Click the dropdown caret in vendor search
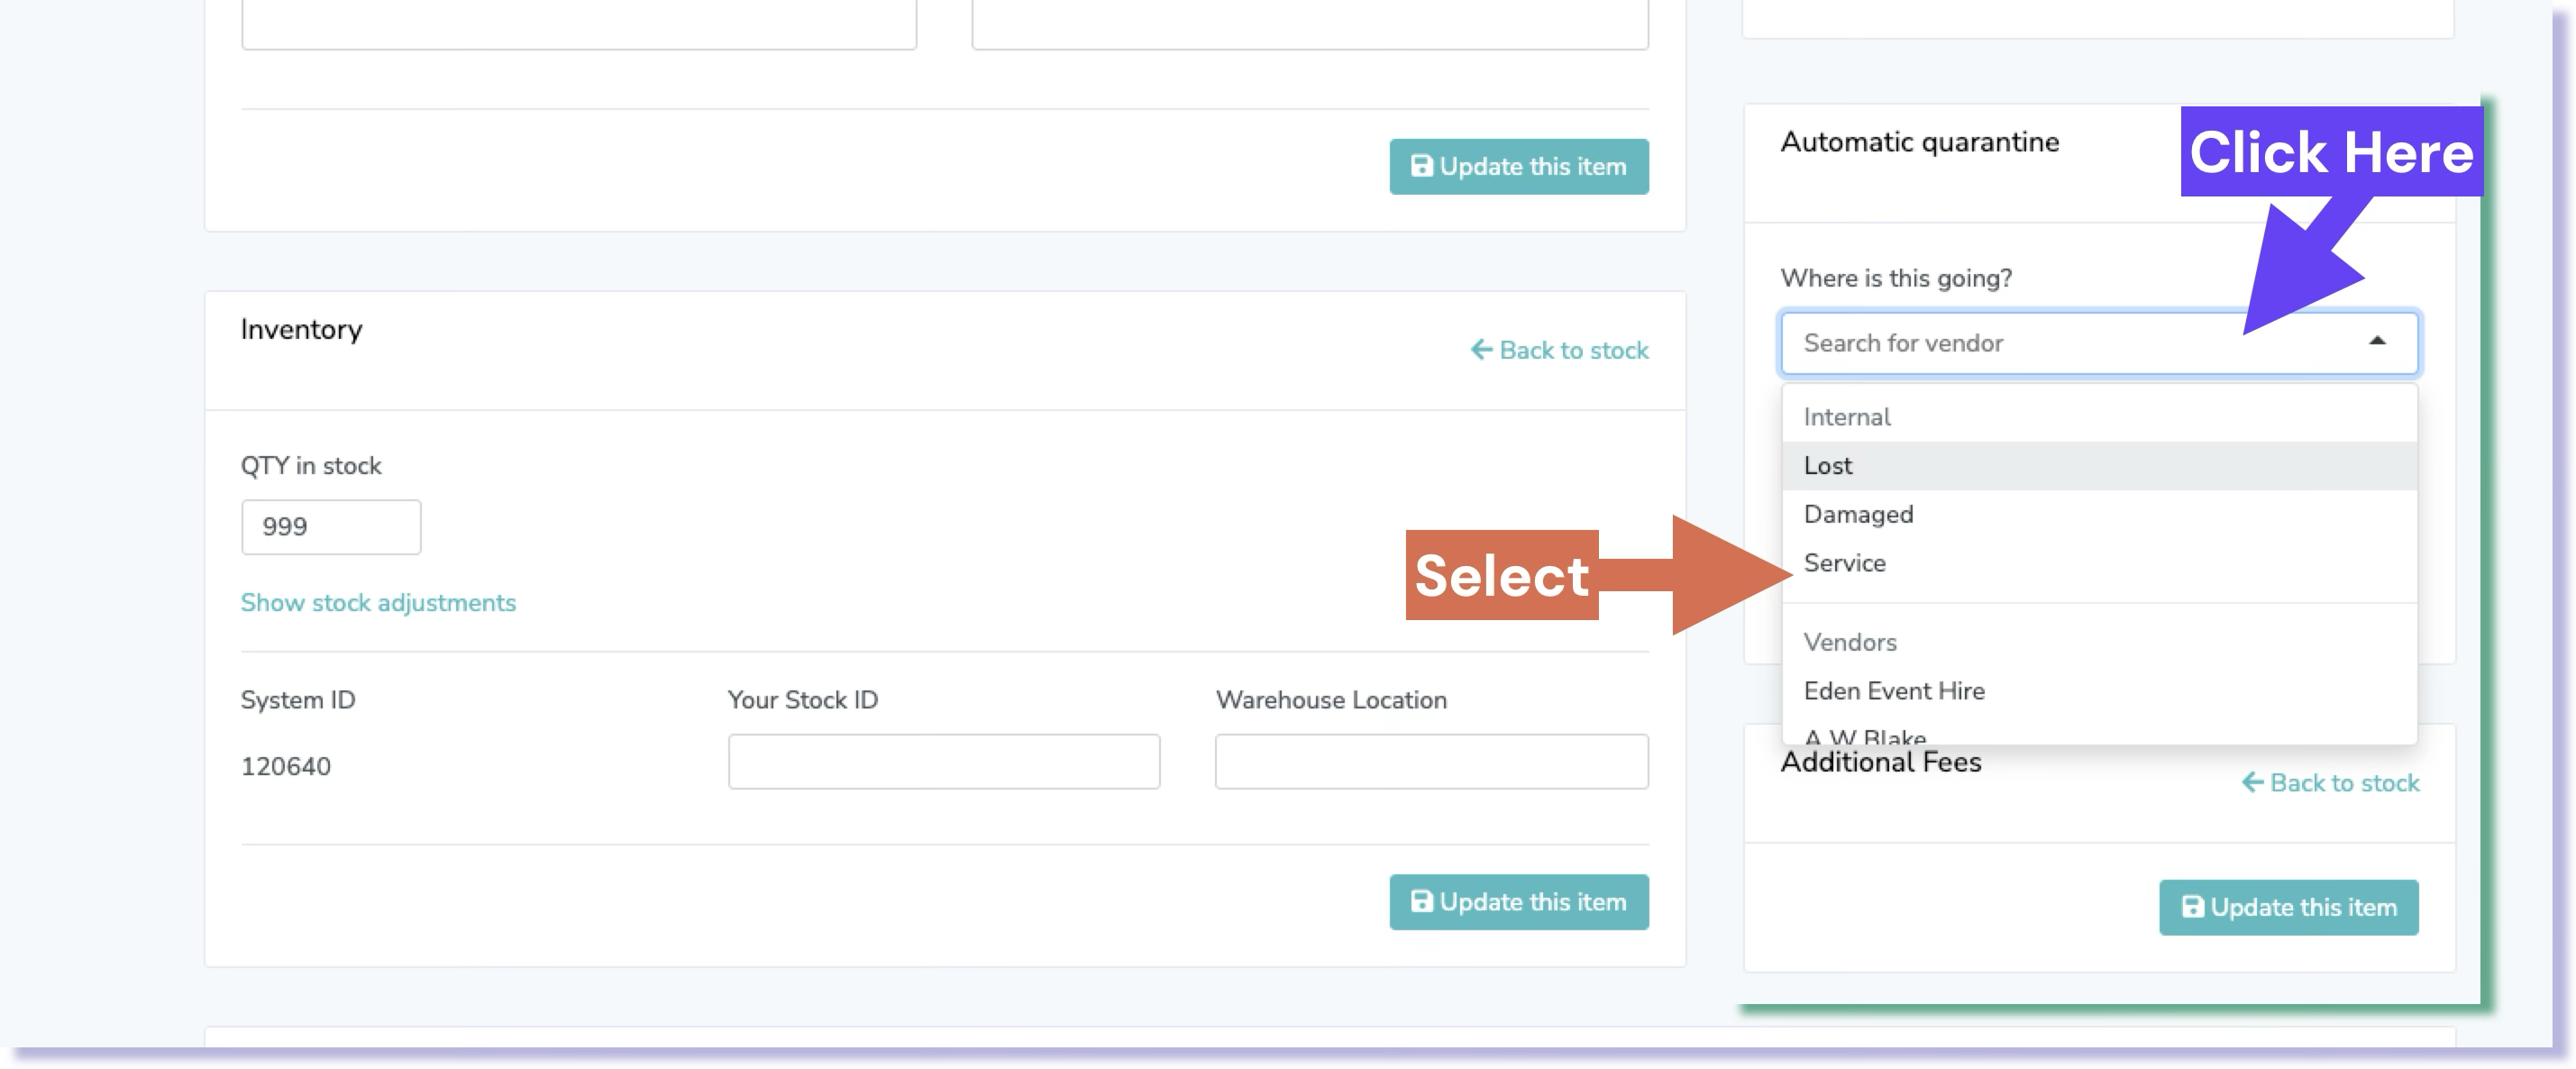The height and width of the screenshot is (1069, 2576). 2377,342
